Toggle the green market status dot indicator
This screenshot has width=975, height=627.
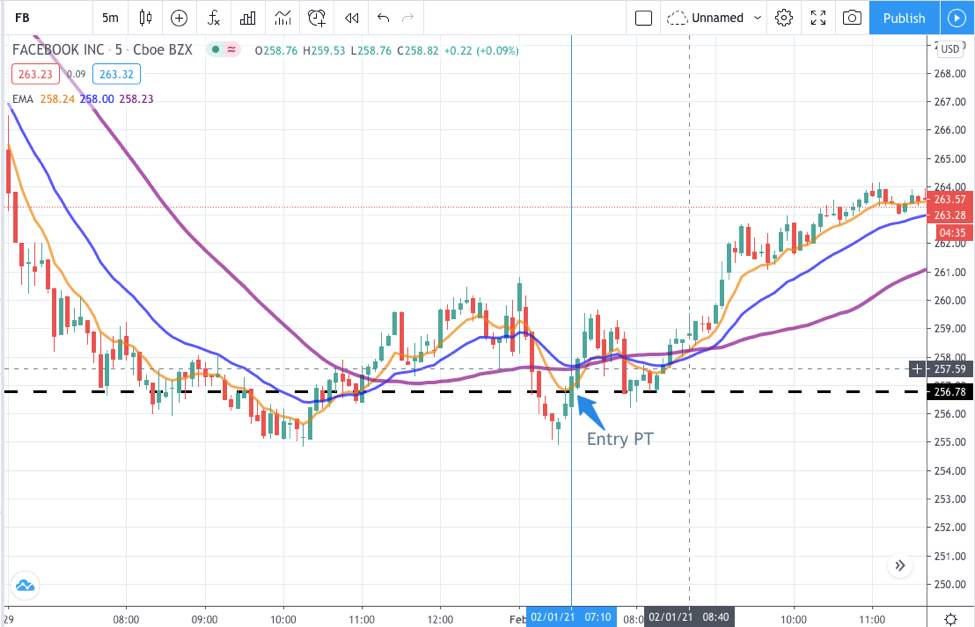(216, 50)
